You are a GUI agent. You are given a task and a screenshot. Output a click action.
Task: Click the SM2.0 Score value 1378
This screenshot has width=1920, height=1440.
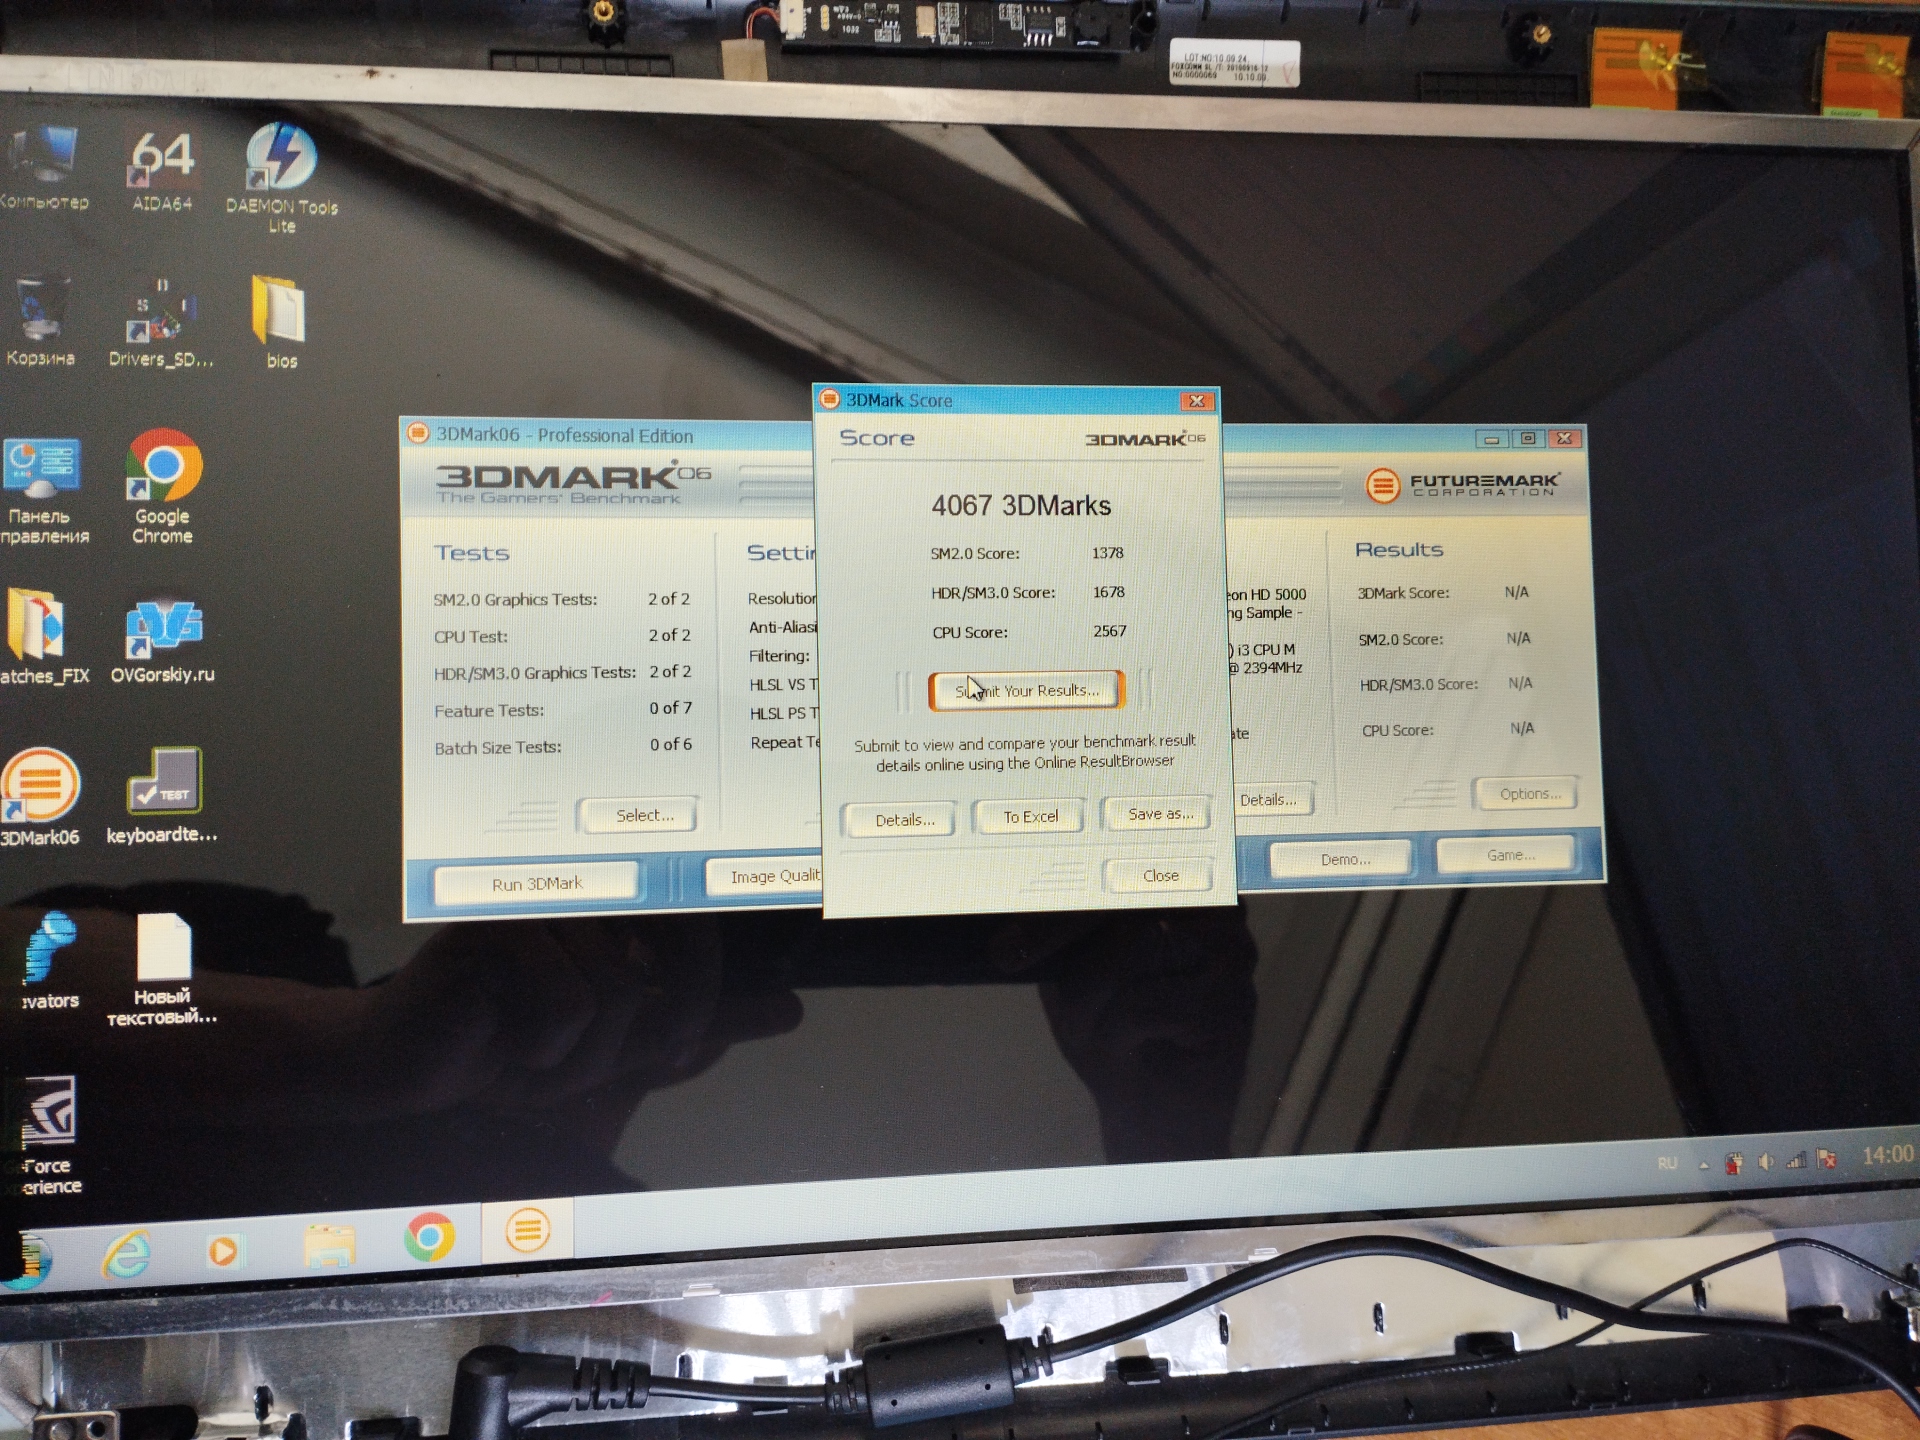1107,553
